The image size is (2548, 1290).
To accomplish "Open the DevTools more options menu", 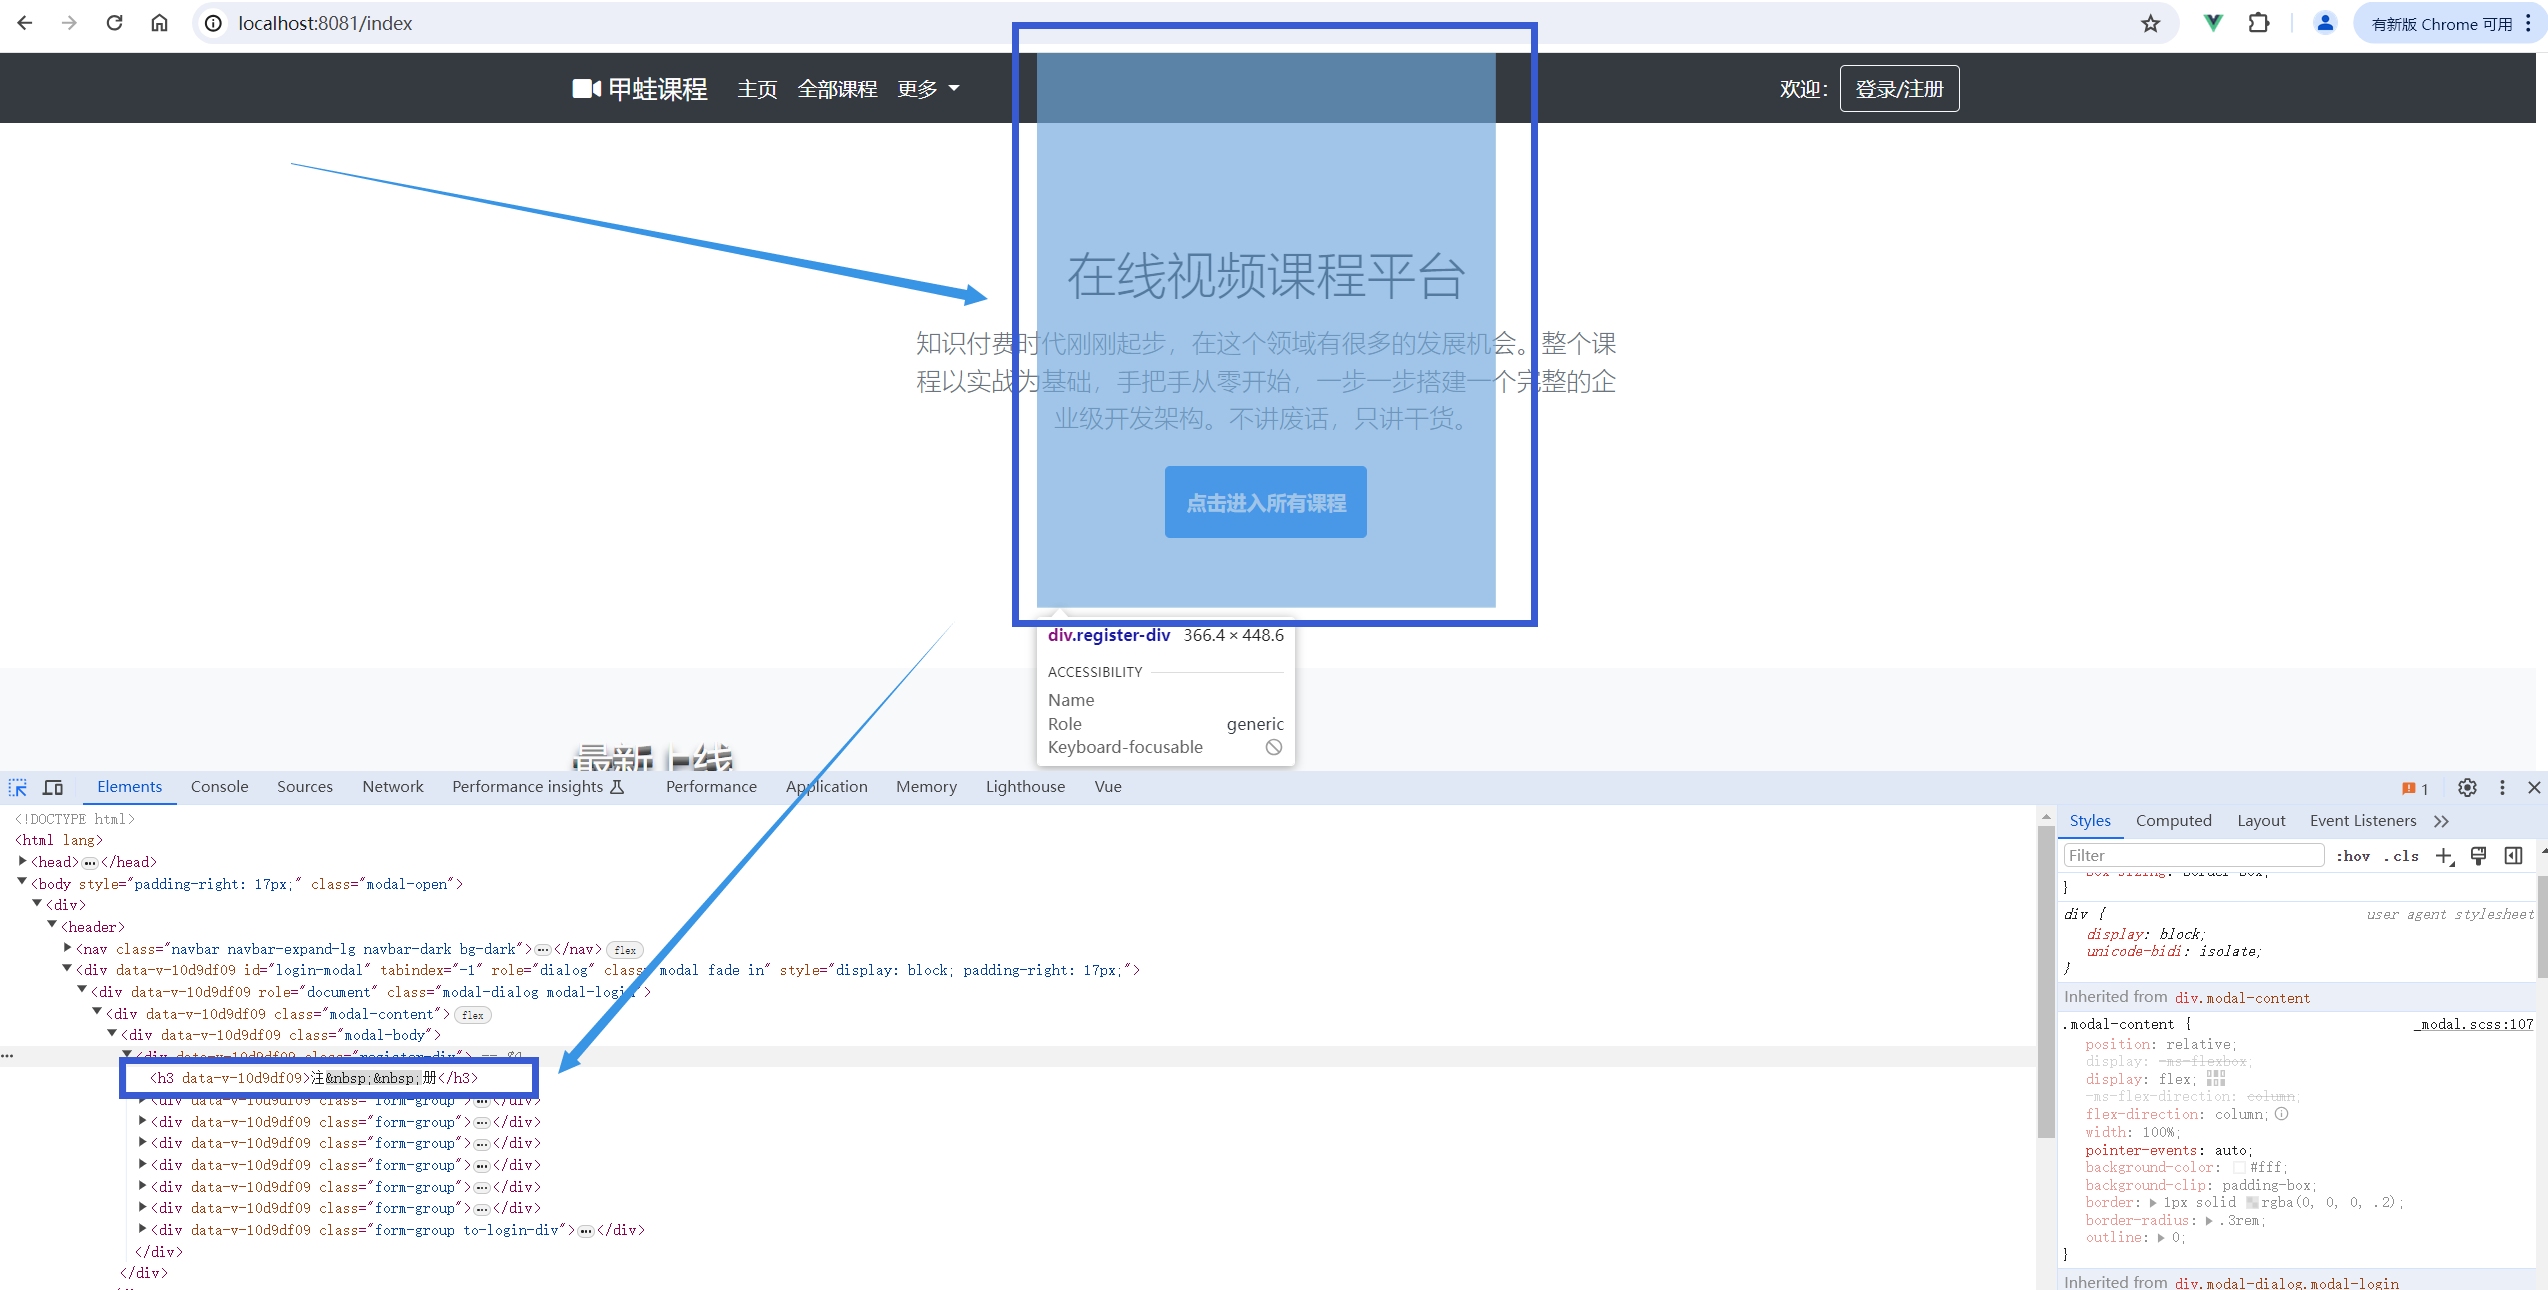I will (x=2501, y=788).
